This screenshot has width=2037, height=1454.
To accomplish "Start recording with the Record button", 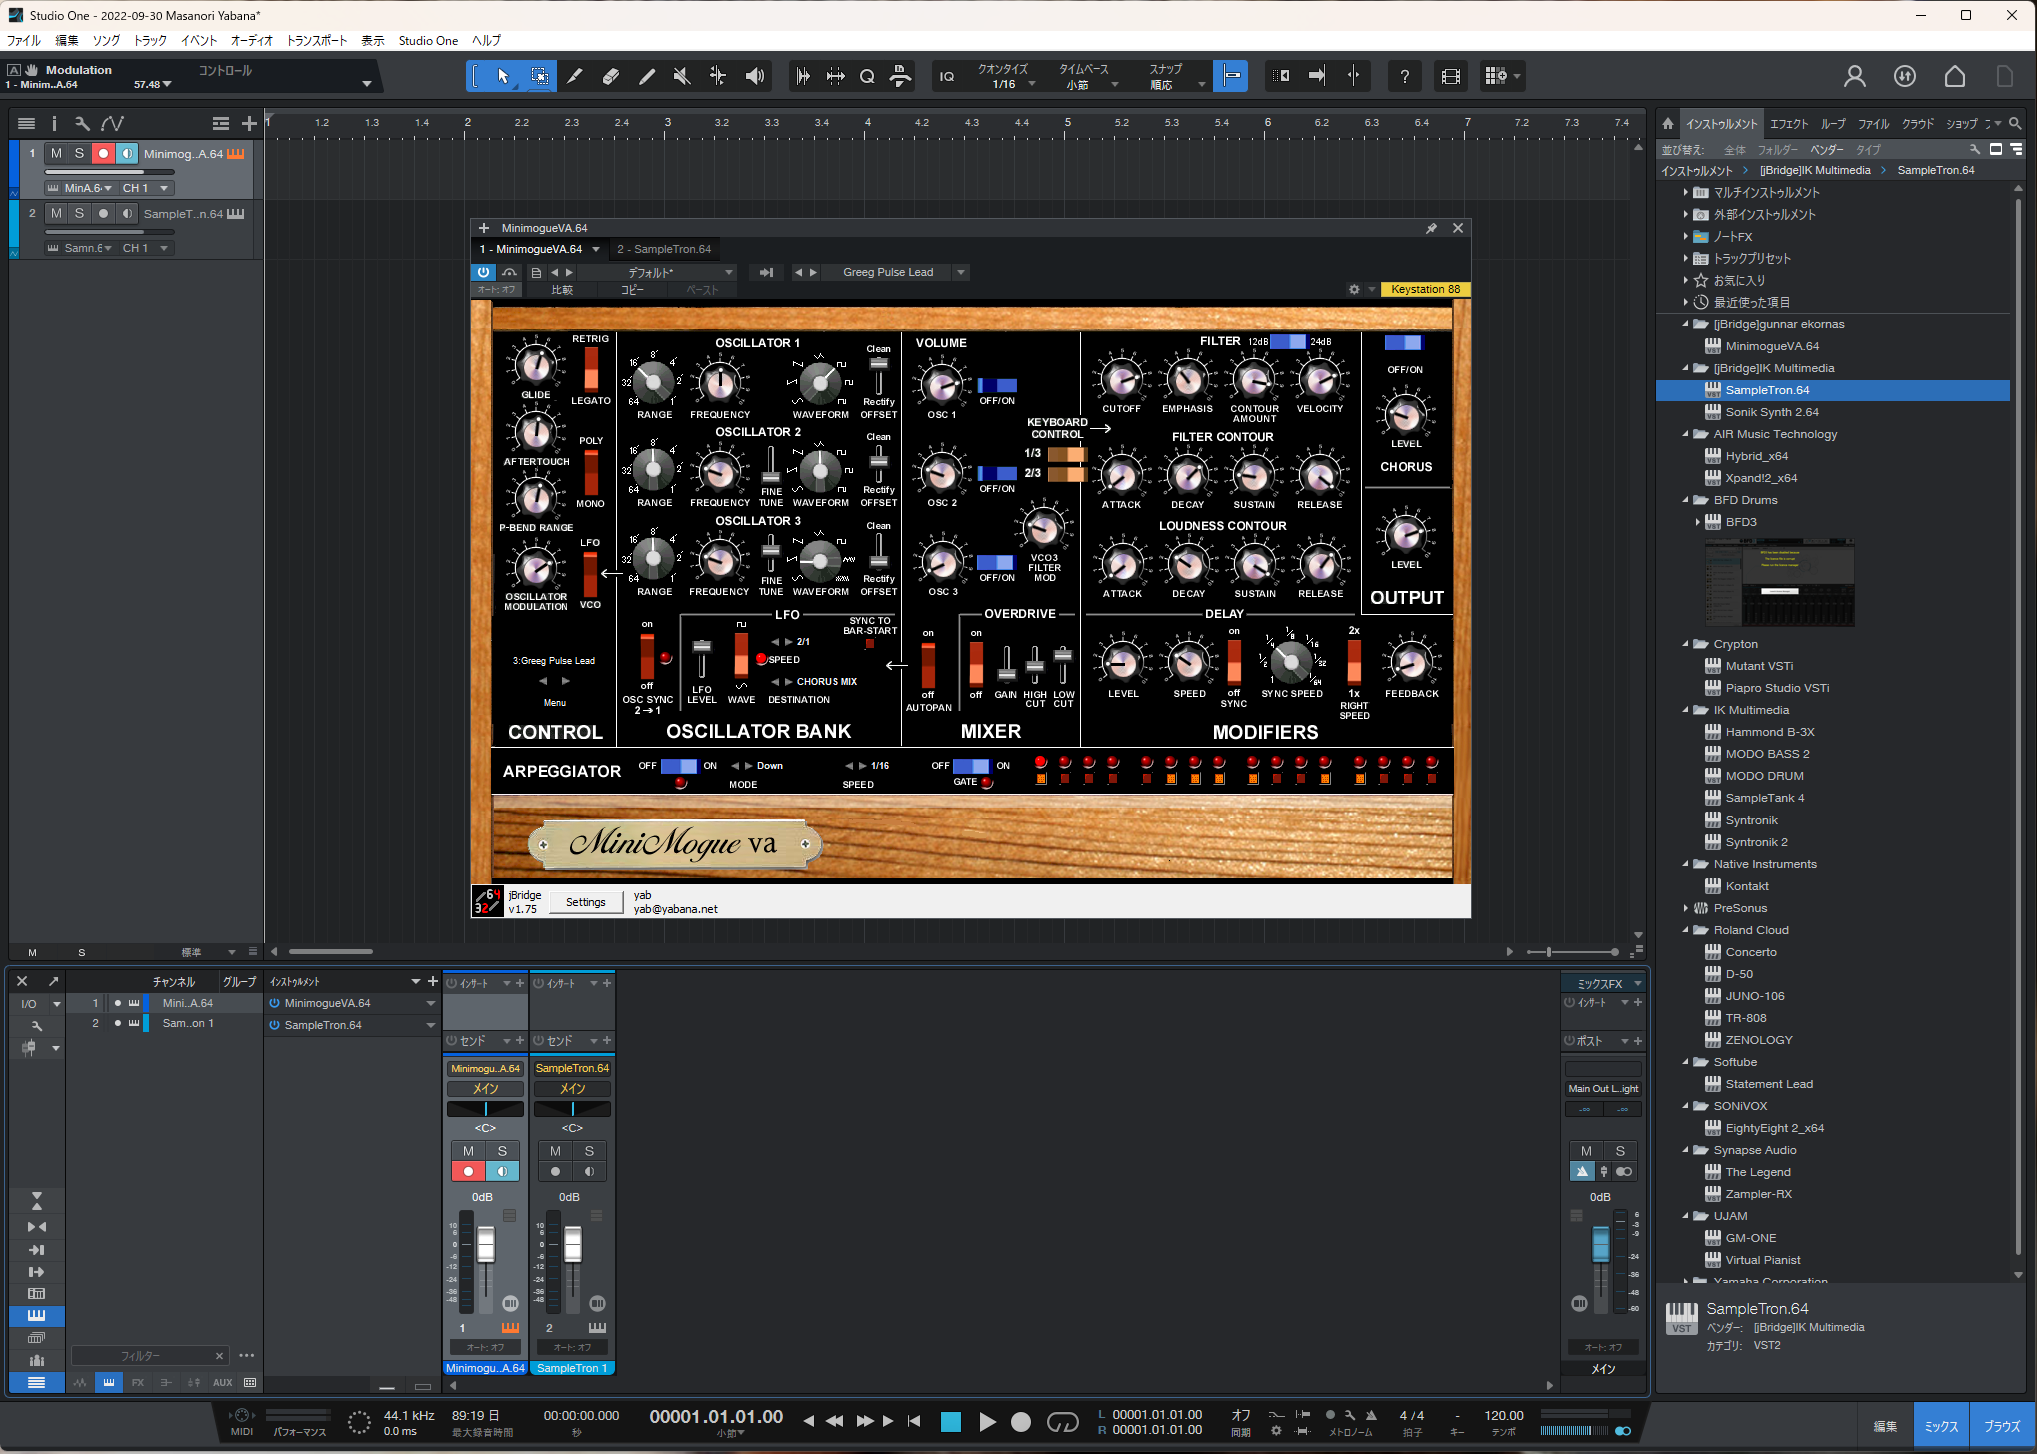I will click(1021, 1422).
